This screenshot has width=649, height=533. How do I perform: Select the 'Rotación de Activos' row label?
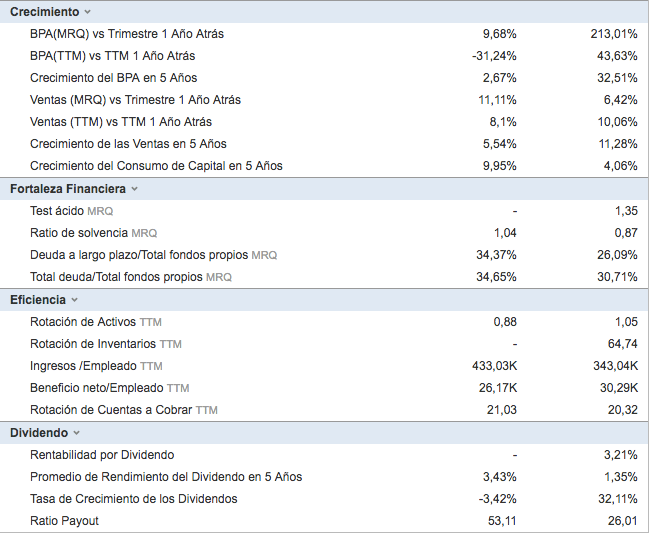tap(83, 322)
